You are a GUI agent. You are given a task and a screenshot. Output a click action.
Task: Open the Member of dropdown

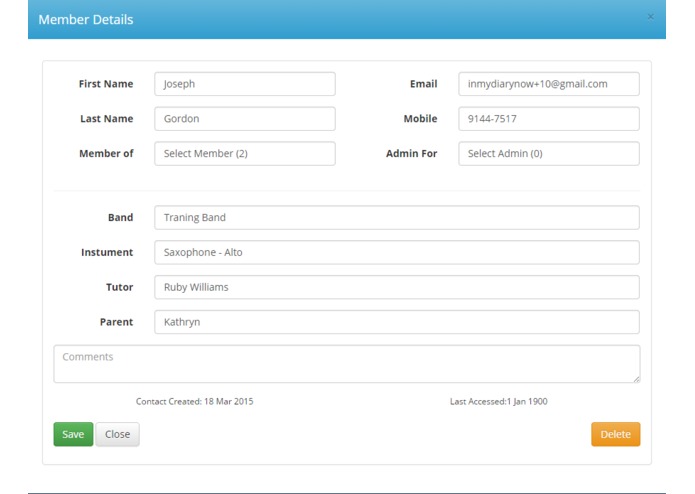coord(245,153)
